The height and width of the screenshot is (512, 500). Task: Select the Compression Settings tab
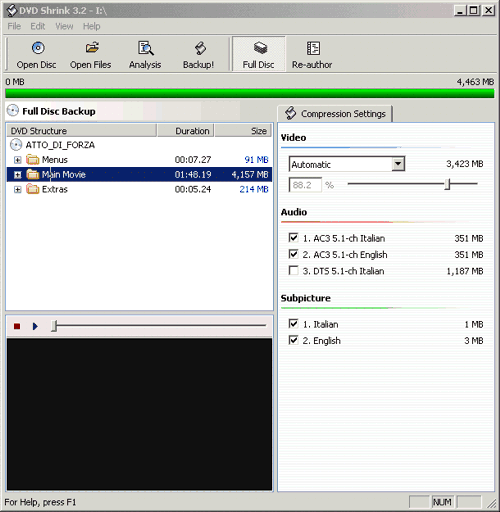(335, 114)
